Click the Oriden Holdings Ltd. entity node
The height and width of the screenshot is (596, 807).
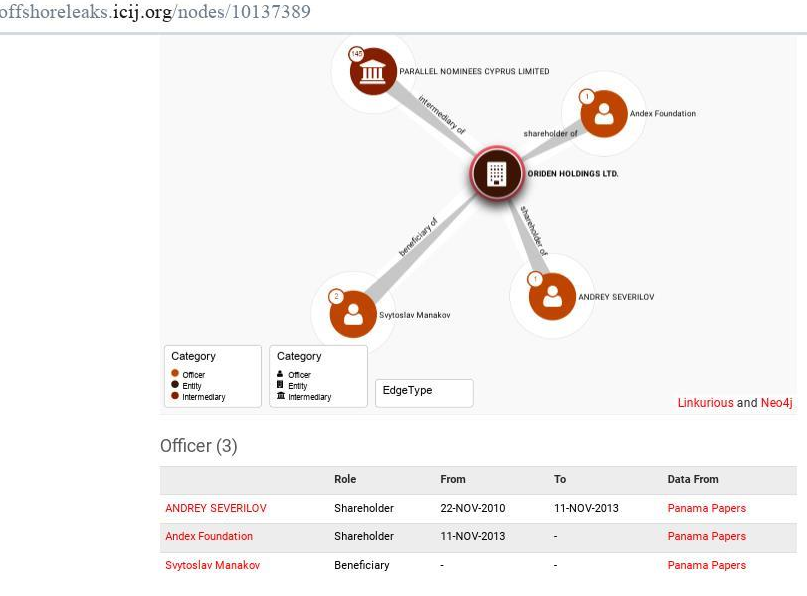(497, 173)
